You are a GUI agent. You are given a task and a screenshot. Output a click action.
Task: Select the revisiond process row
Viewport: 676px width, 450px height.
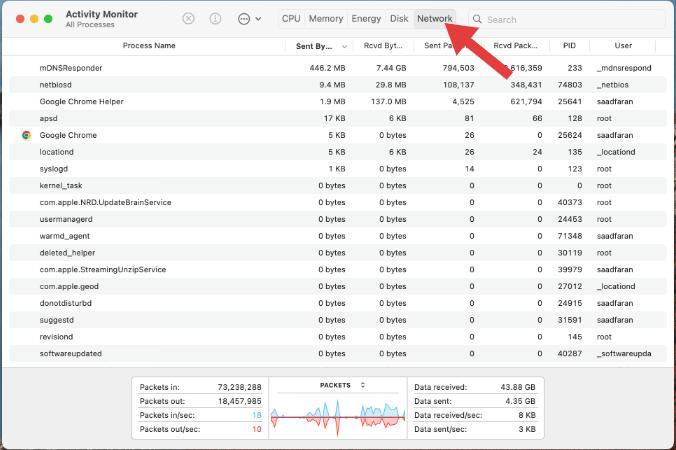coord(338,337)
